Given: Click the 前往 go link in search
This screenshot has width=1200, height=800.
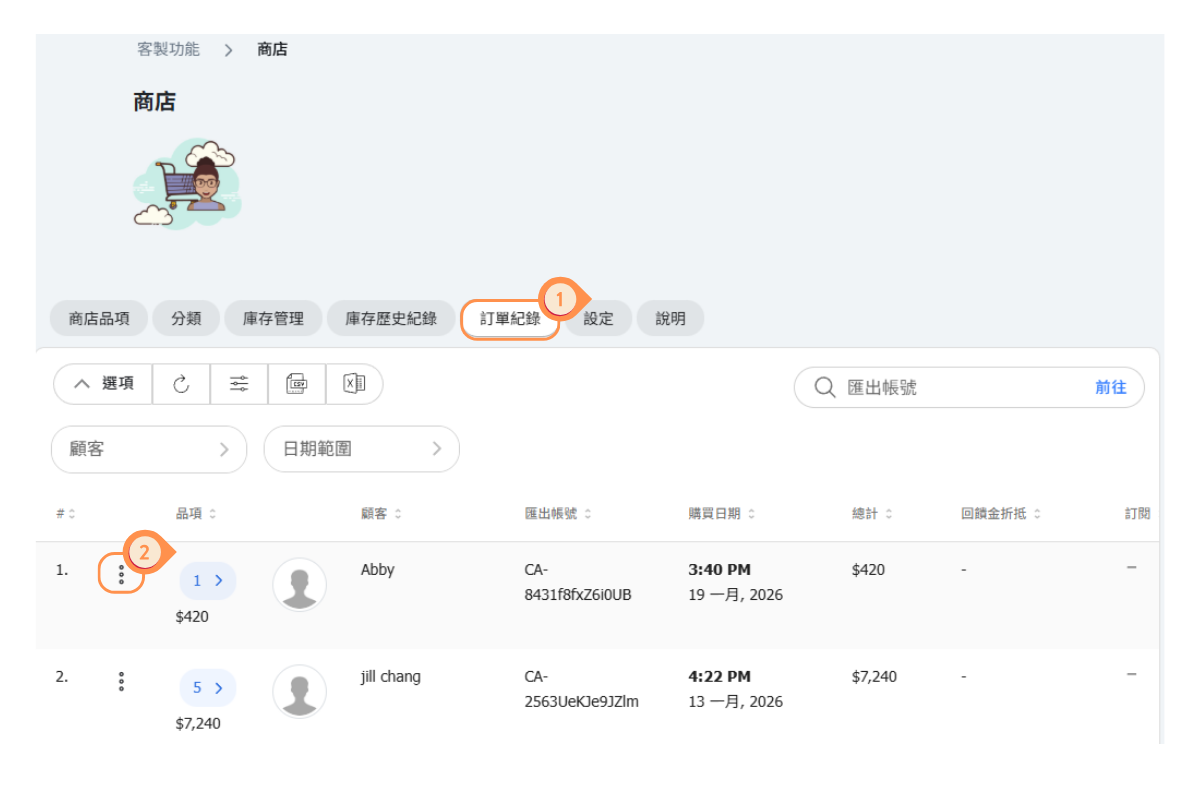Looking at the screenshot, I should (x=1110, y=387).
